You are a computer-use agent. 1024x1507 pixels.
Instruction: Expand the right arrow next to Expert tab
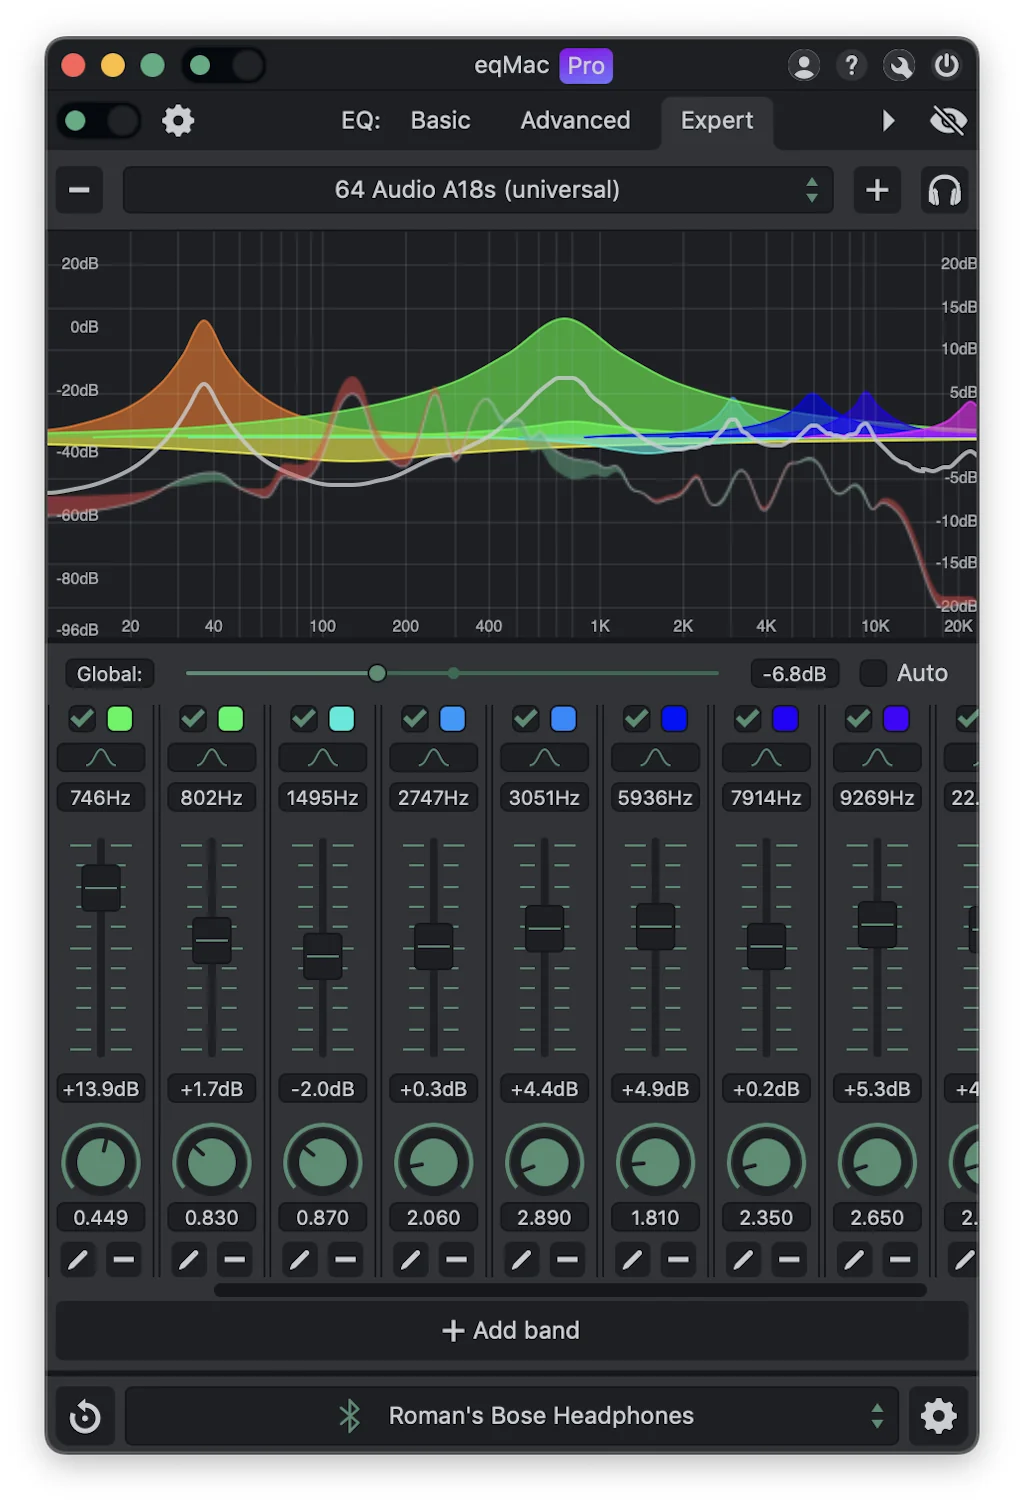pos(888,120)
